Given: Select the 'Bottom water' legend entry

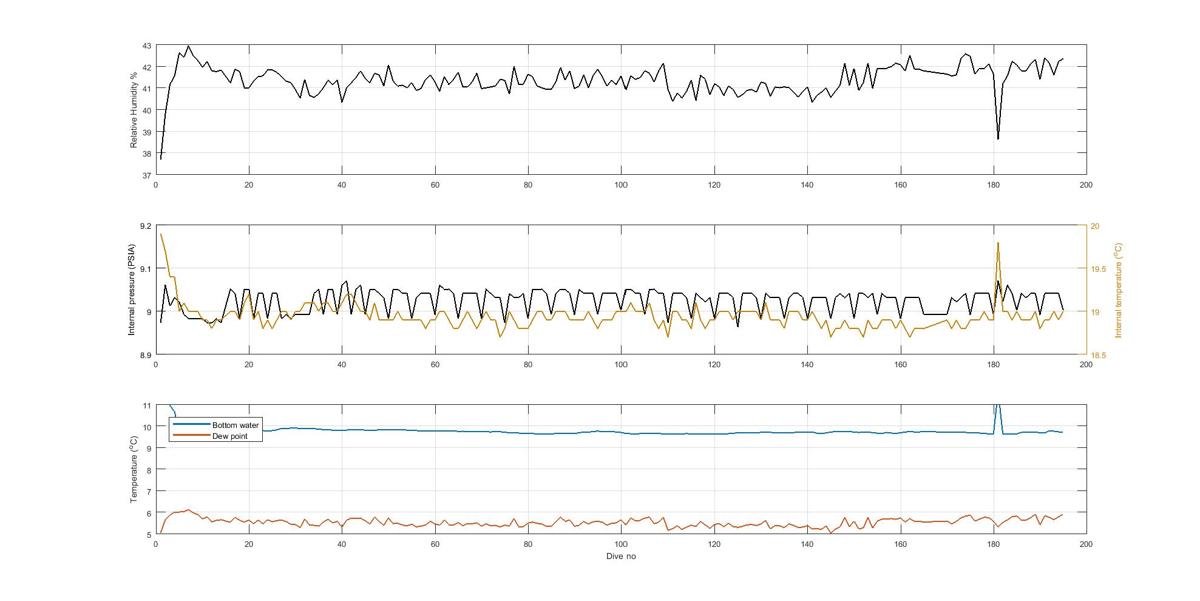Looking at the screenshot, I should click(235, 425).
